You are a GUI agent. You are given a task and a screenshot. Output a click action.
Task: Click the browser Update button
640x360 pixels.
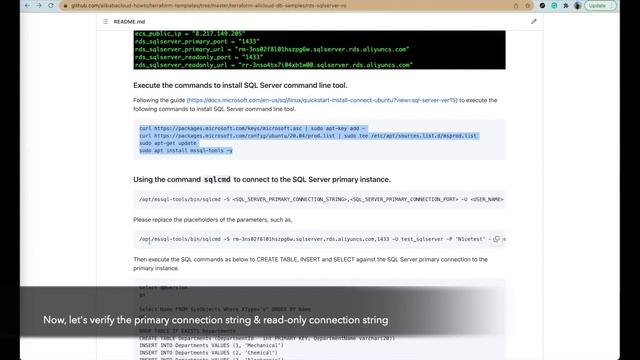600,6
